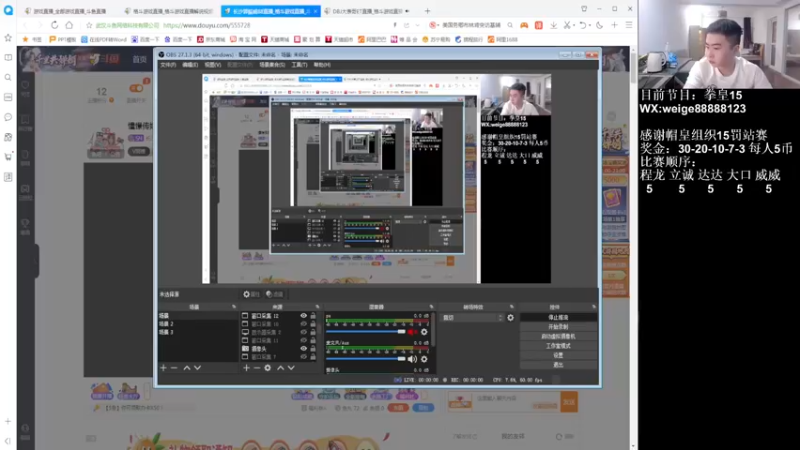Toggle visibility of source 窗口采集 10

(x=304, y=324)
